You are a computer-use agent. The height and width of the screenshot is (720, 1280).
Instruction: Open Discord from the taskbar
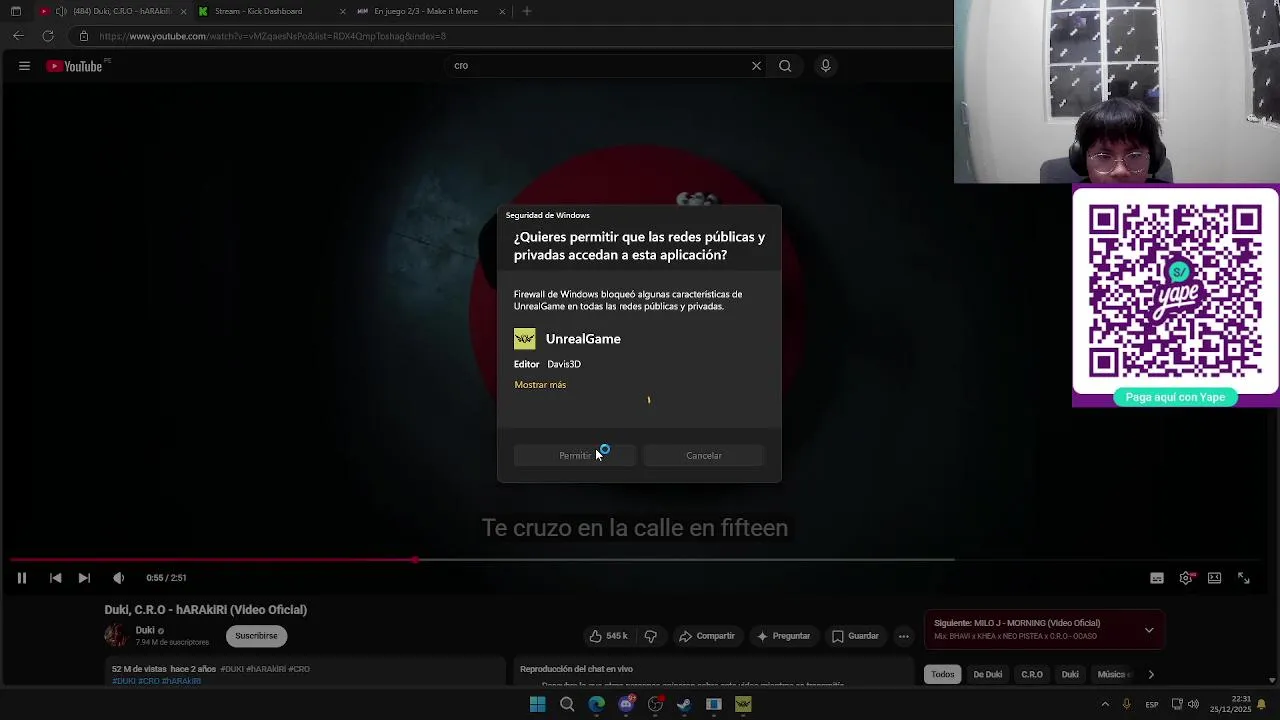[x=626, y=705]
